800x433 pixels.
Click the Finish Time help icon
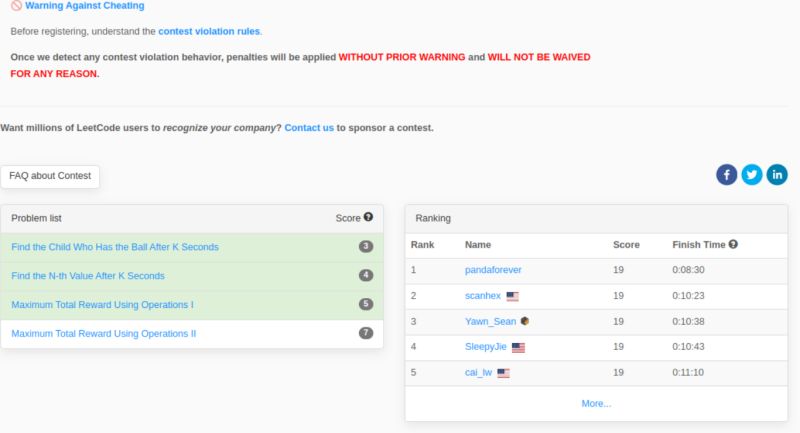pos(733,244)
